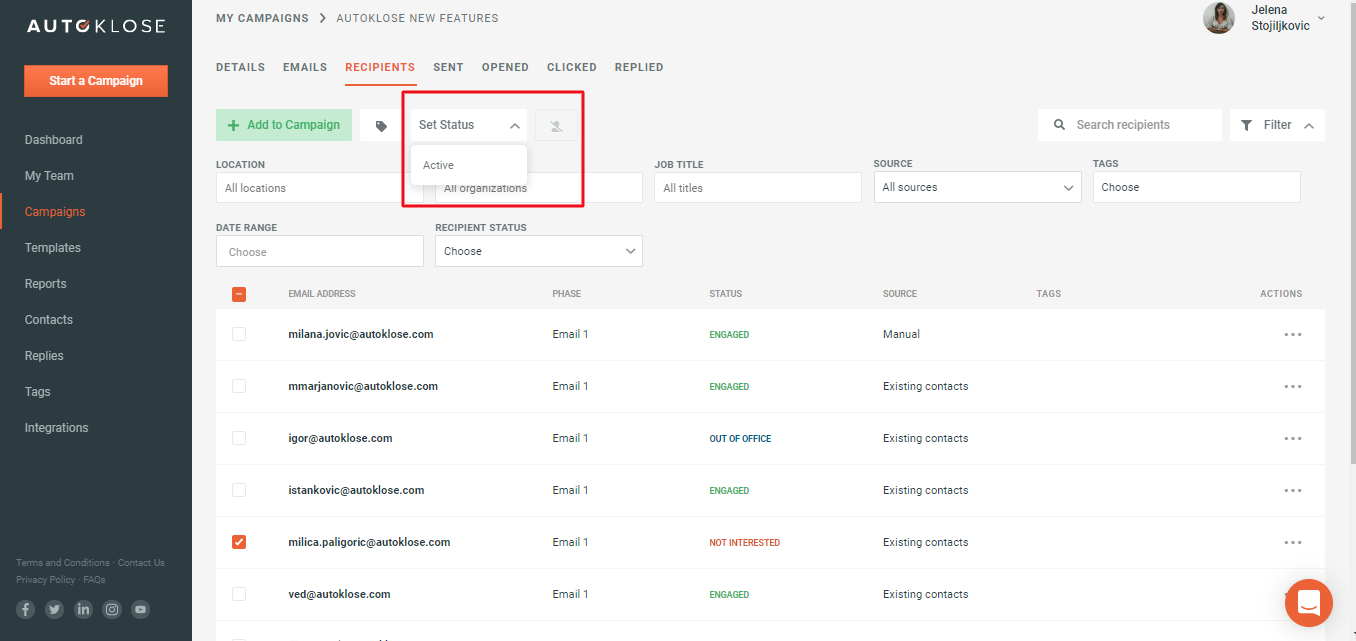Click the Email Address column header
Image resolution: width=1356 pixels, height=641 pixels.
322,294
